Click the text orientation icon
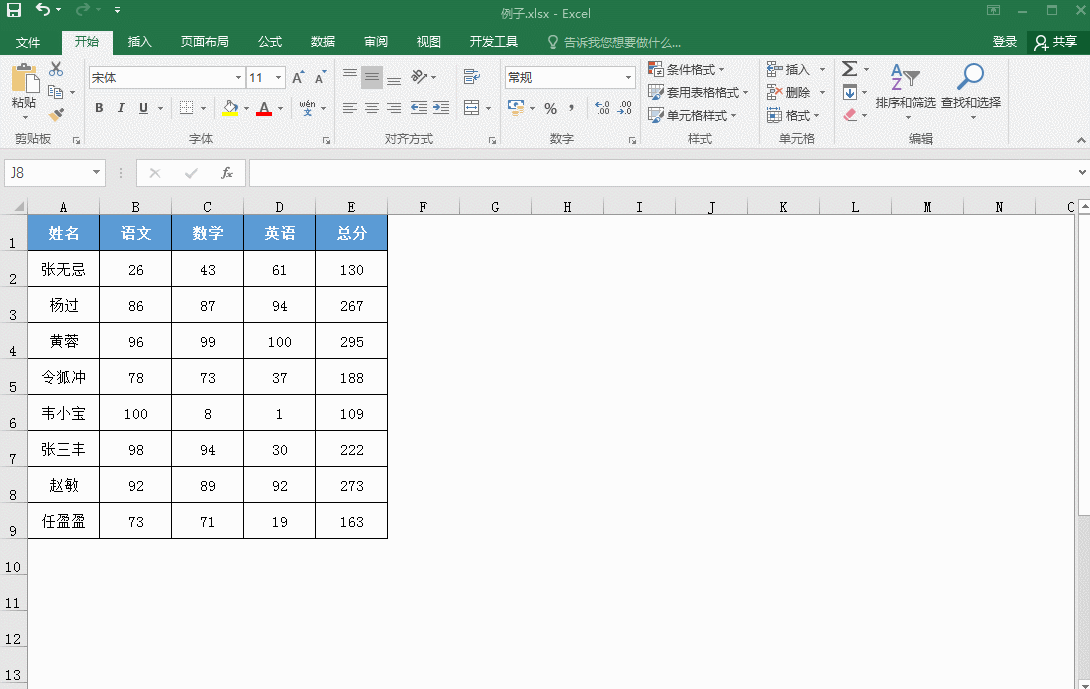 (x=419, y=76)
